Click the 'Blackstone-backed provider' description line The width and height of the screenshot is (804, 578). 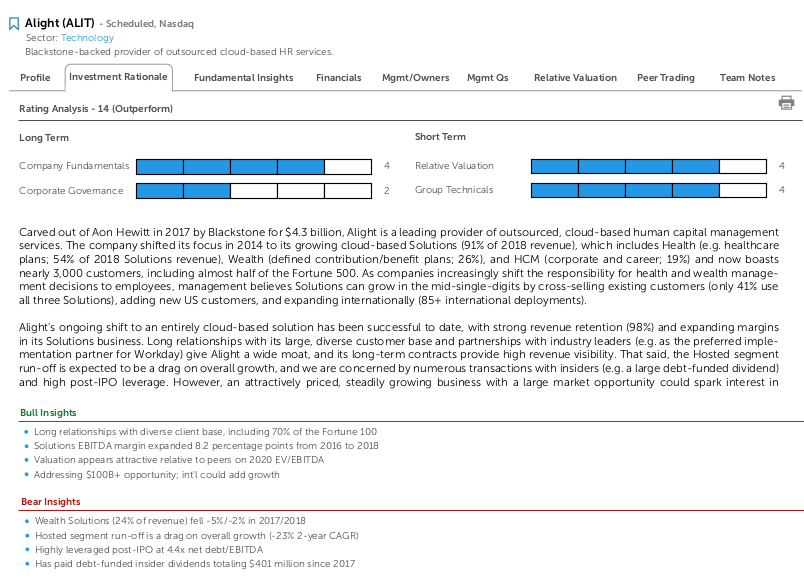coord(179,52)
